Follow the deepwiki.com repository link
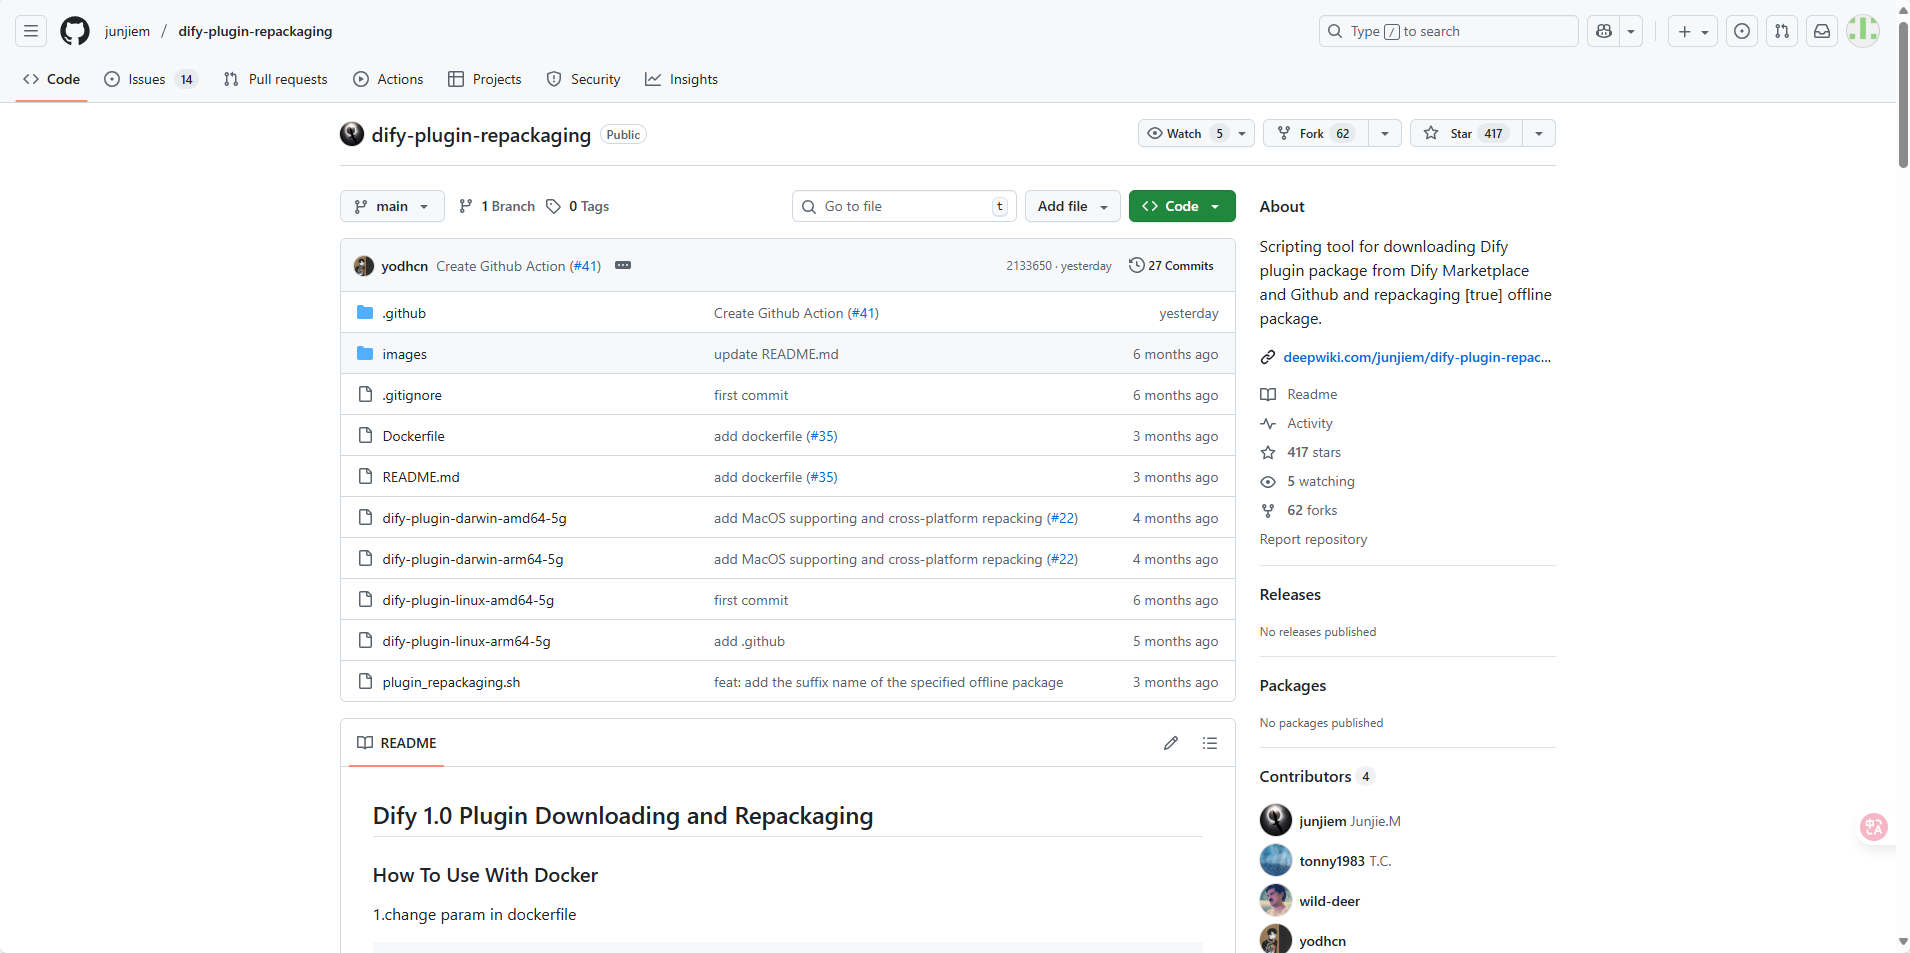 (x=1417, y=357)
